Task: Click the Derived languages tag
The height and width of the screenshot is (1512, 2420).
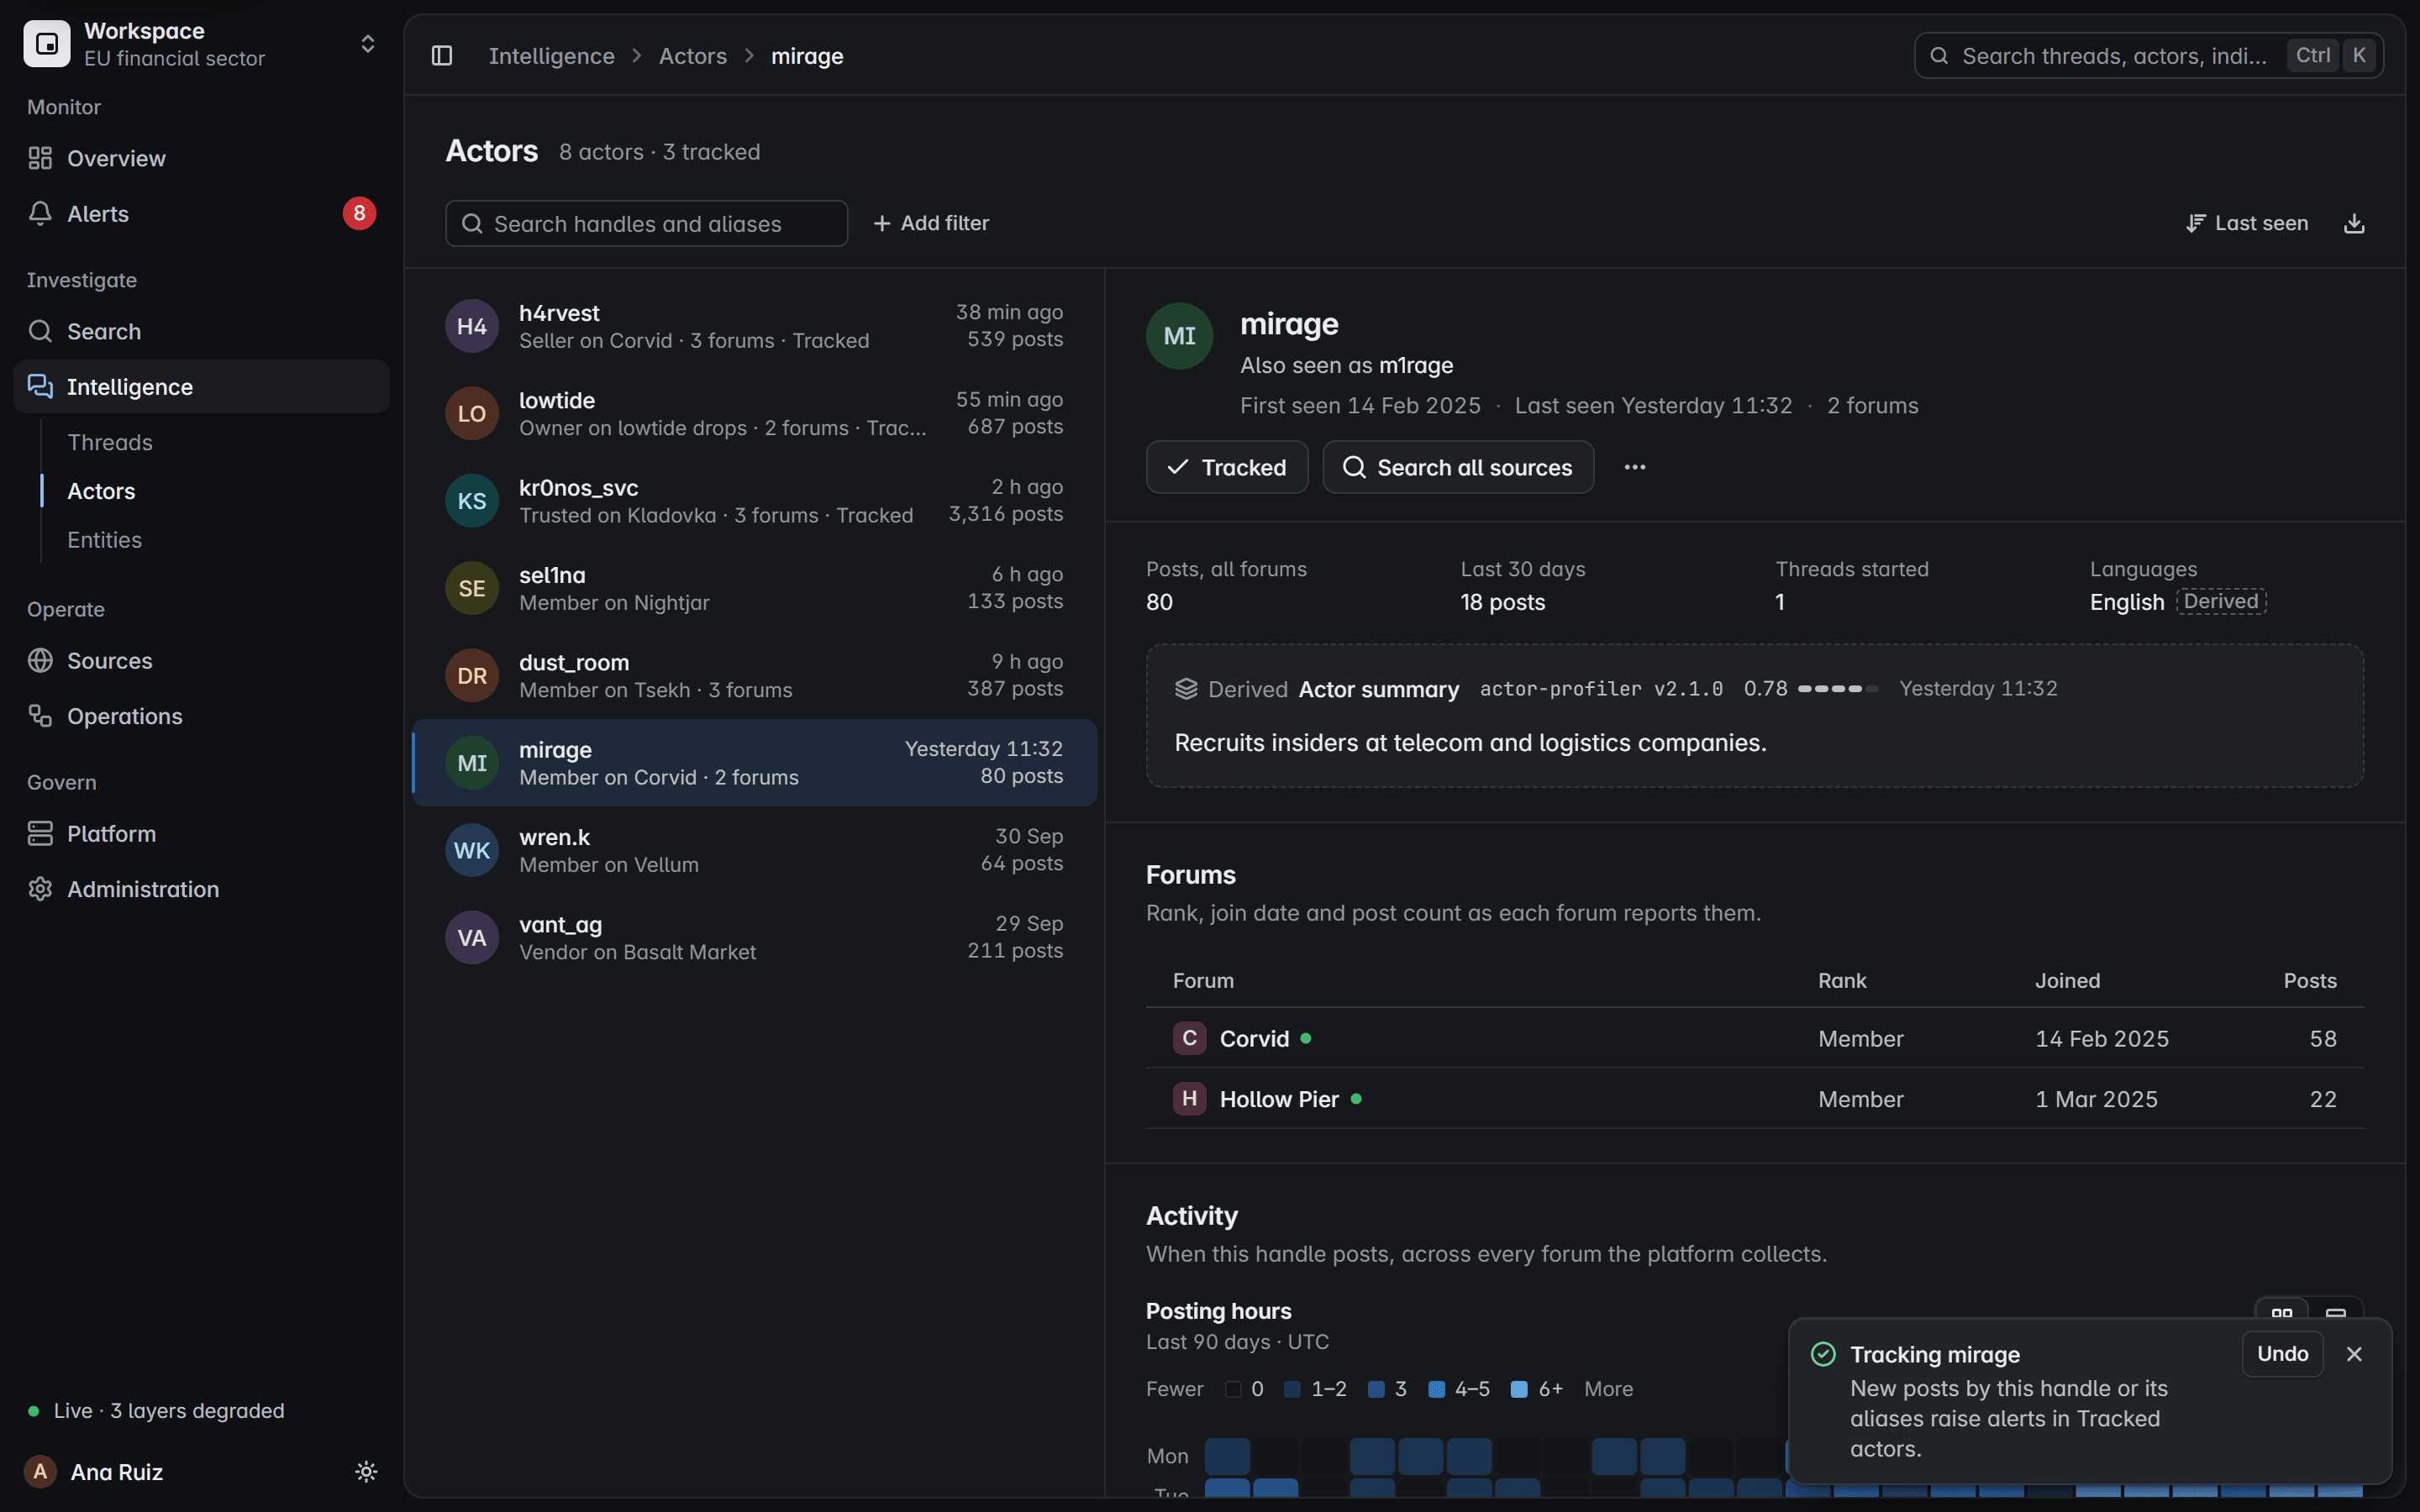Action: (x=2220, y=601)
